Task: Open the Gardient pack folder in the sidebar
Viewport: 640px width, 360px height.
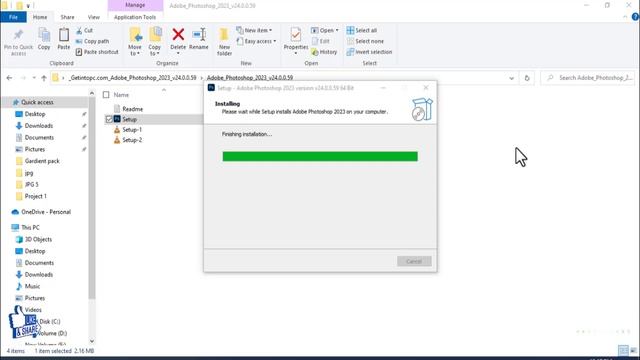Action: point(38,161)
